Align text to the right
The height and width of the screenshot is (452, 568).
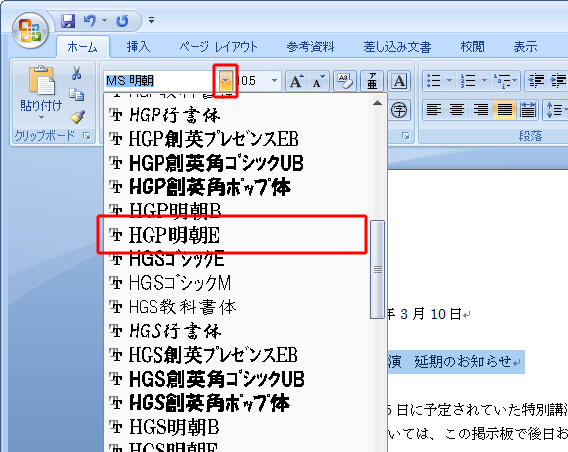tap(480, 109)
